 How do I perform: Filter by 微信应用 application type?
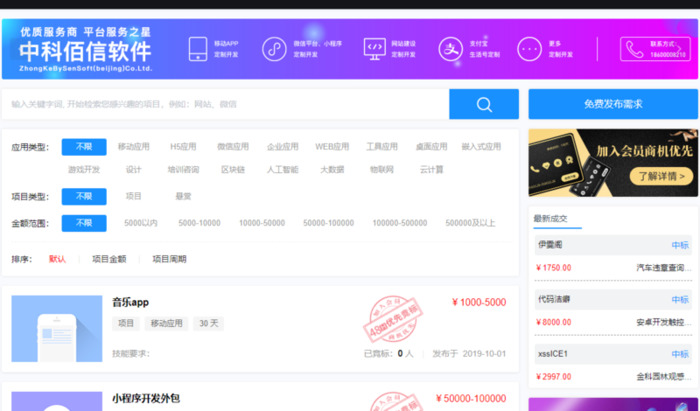(233, 147)
